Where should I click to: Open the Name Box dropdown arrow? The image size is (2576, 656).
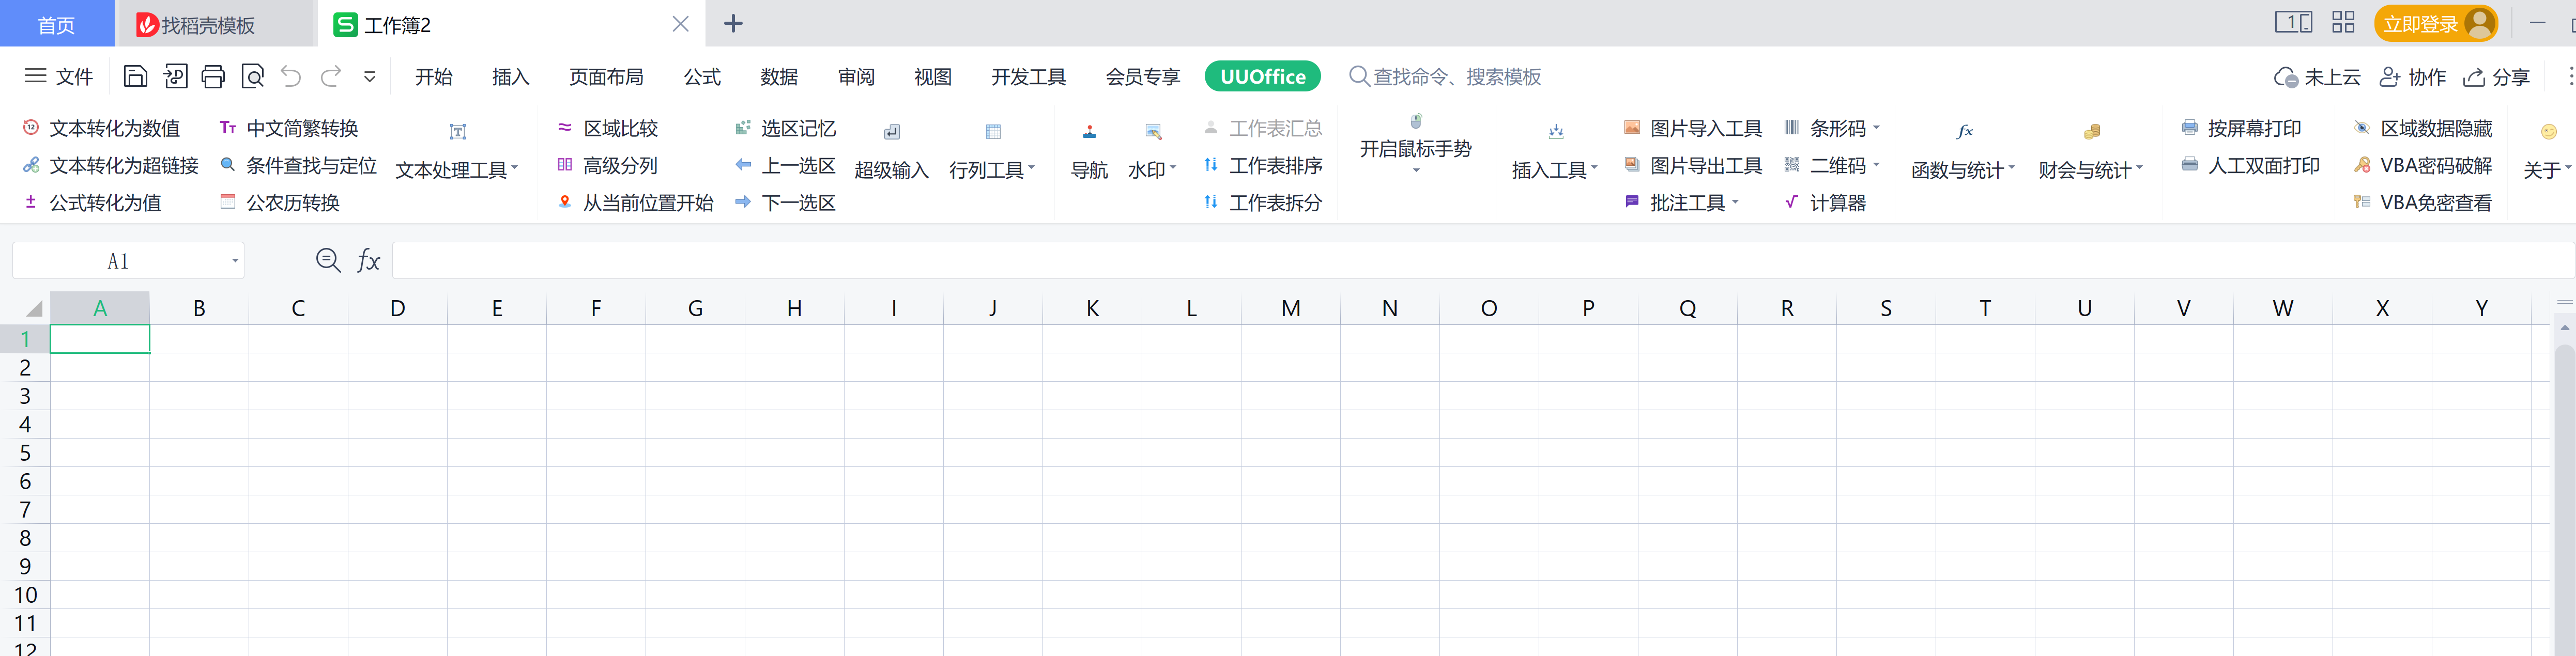tap(235, 261)
